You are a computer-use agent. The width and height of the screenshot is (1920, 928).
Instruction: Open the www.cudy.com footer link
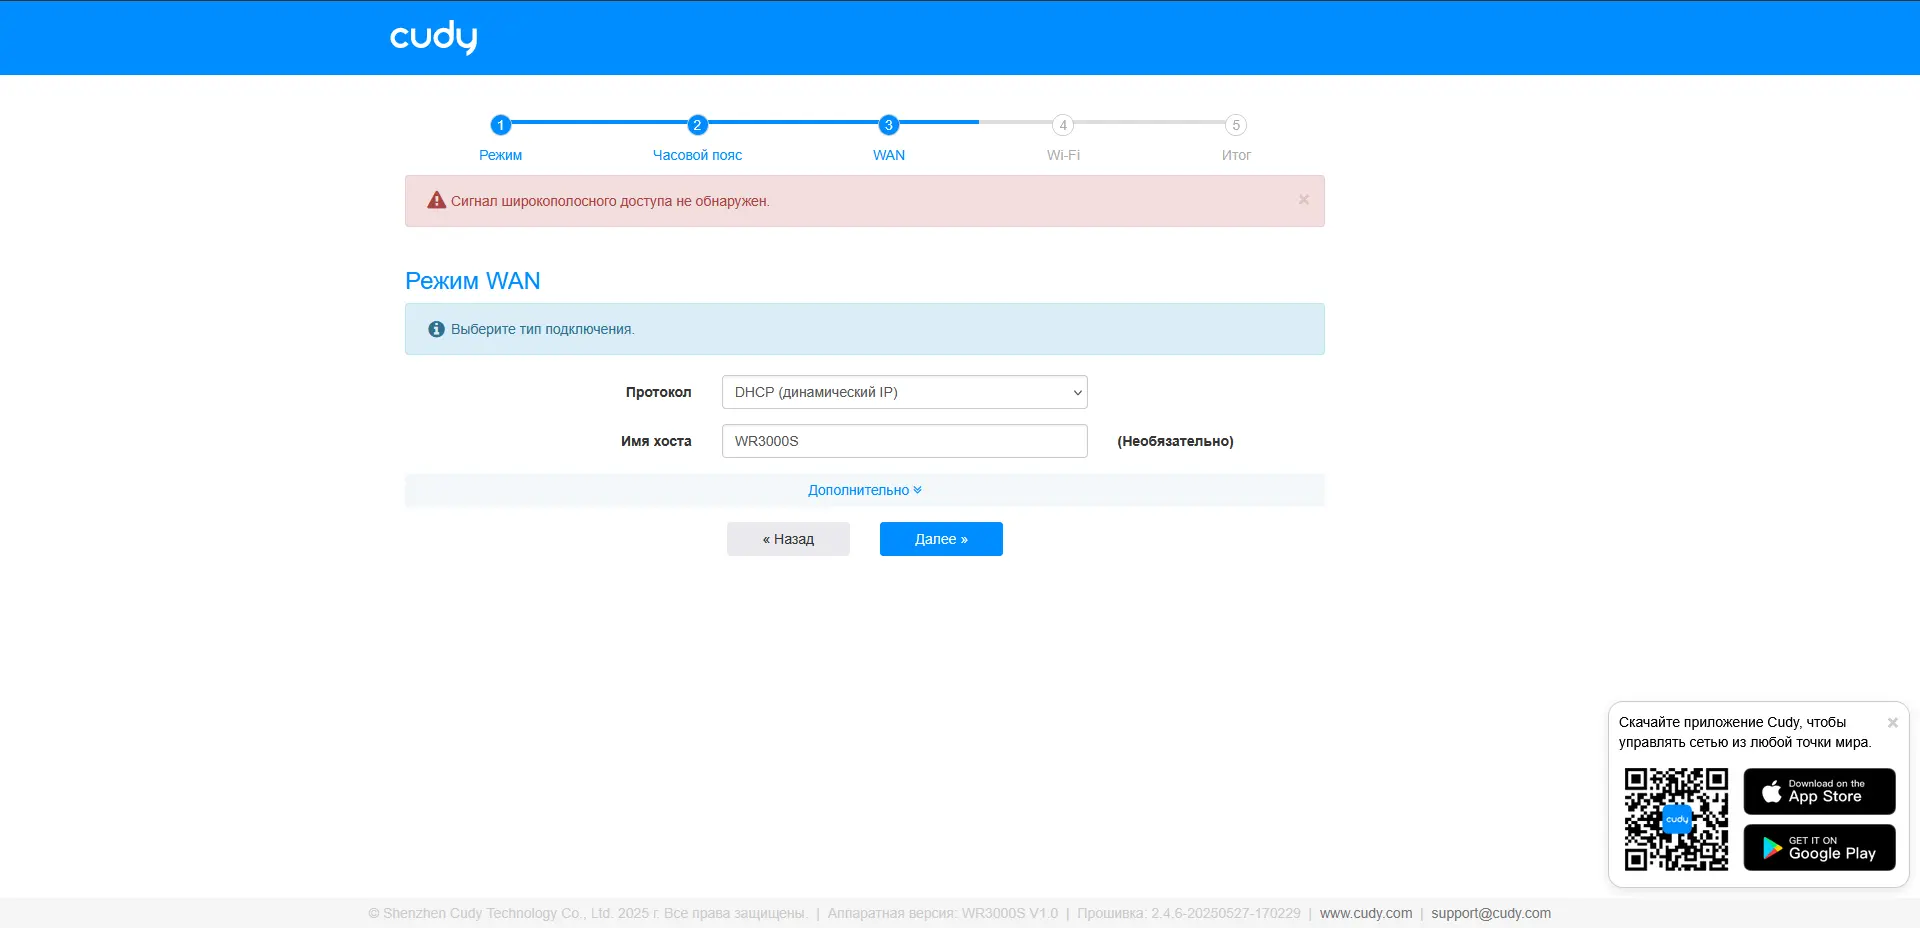(x=1365, y=913)
